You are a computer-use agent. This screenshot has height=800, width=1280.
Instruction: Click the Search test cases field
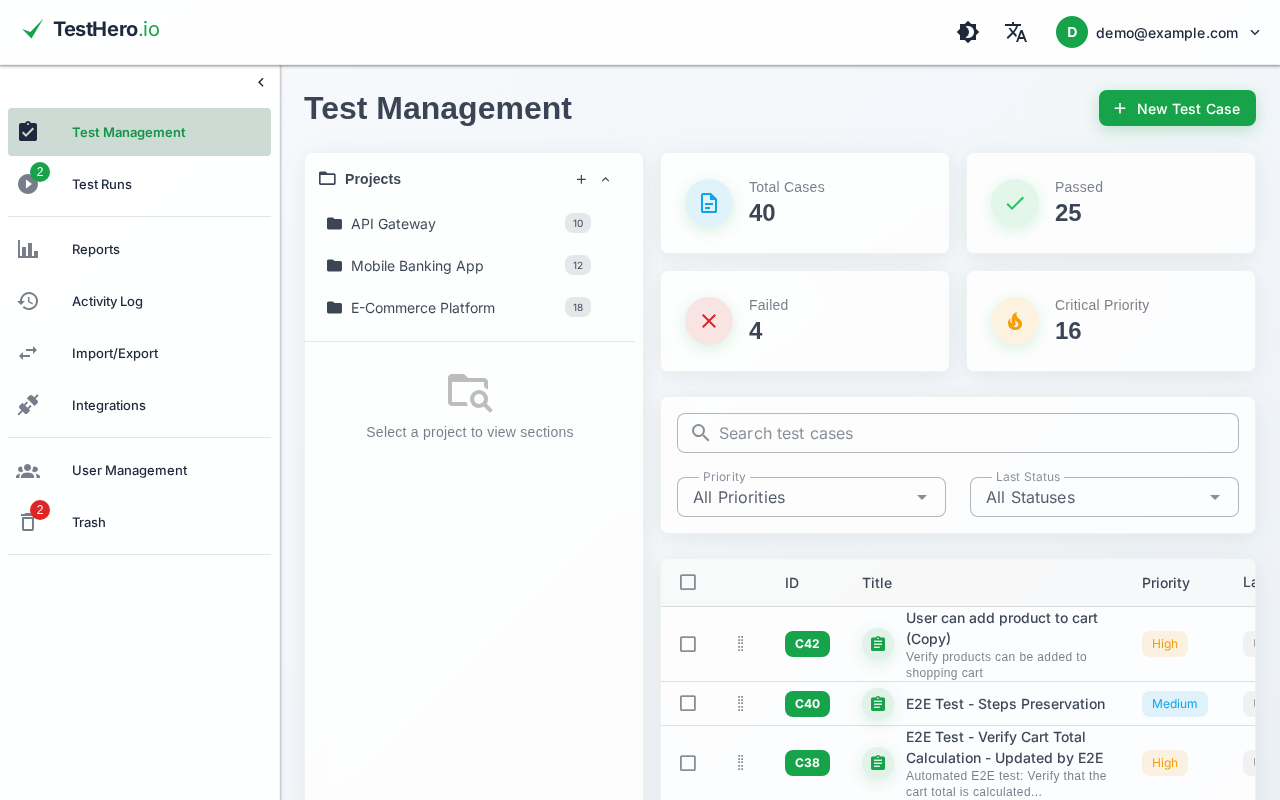958,433
